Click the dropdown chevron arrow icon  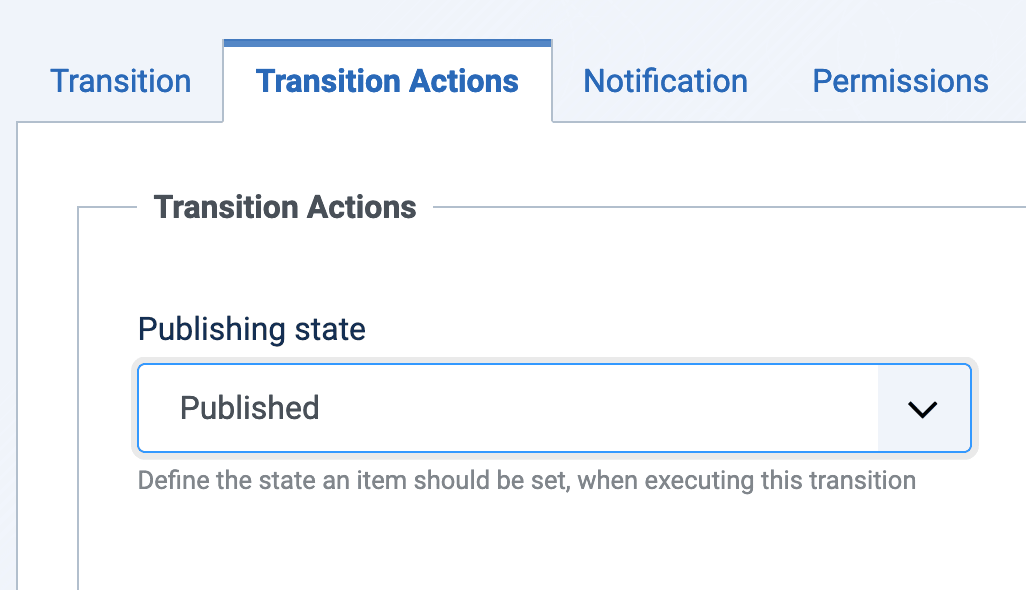tap(922, 408)
